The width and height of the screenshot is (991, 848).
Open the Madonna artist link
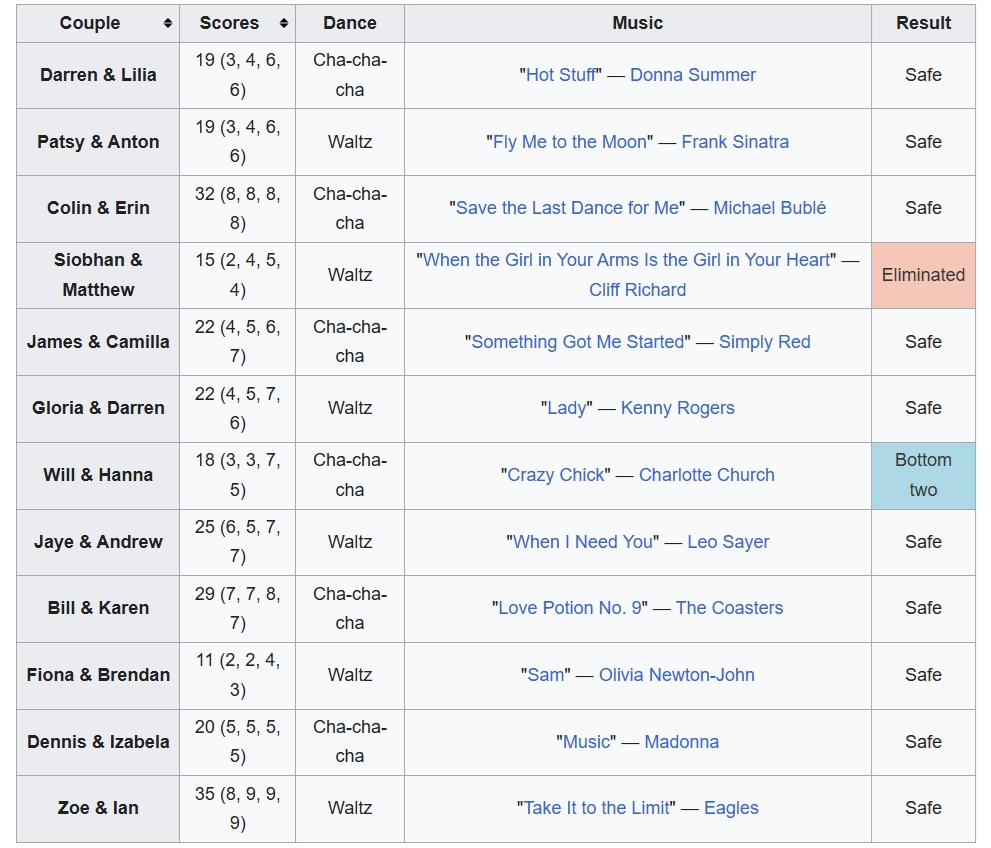pos(682,742)
